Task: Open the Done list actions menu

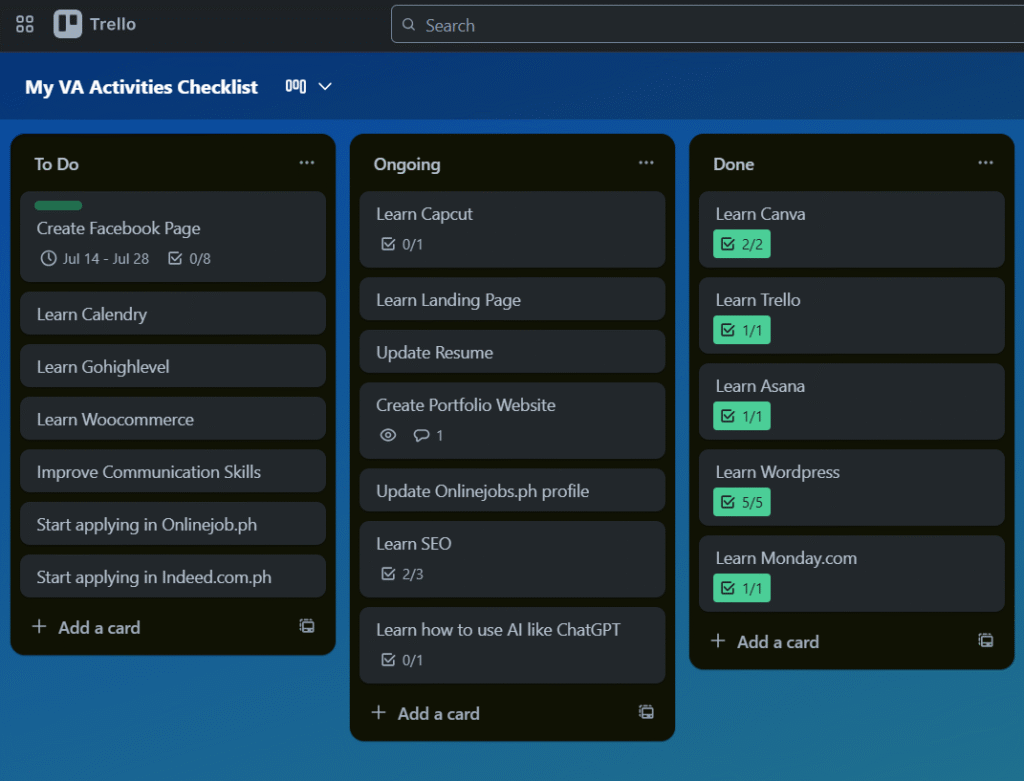Action: 985,163
